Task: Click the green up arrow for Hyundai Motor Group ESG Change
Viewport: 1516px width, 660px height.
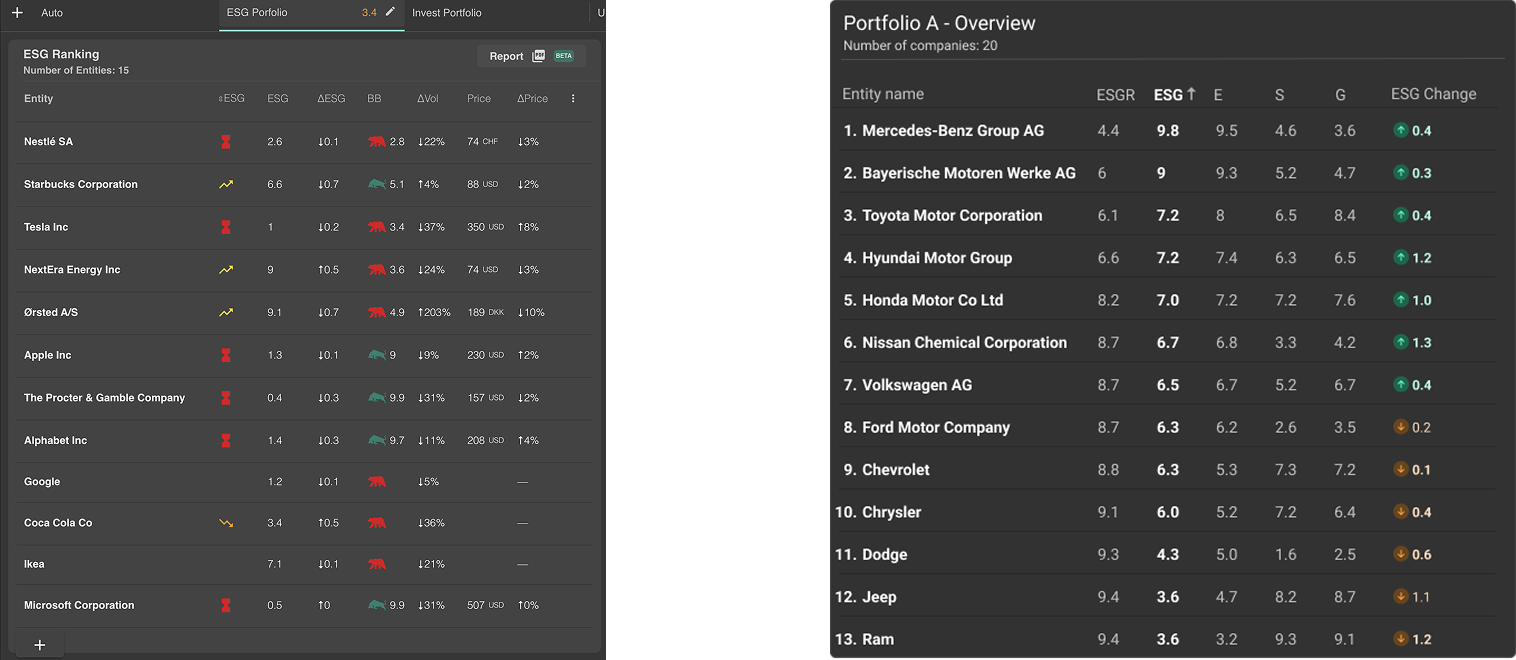Action: click(1400, 258)
